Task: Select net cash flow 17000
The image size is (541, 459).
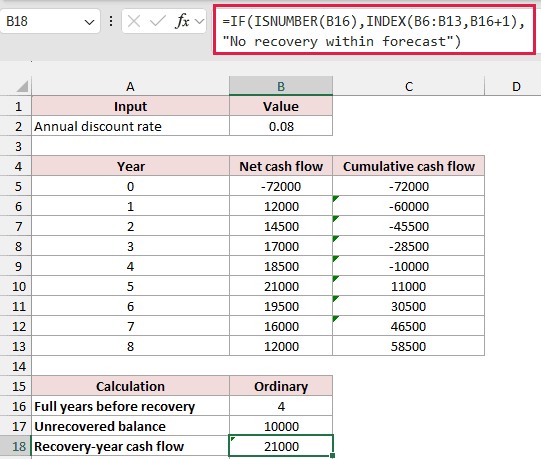Action: (x=281, y=246)
